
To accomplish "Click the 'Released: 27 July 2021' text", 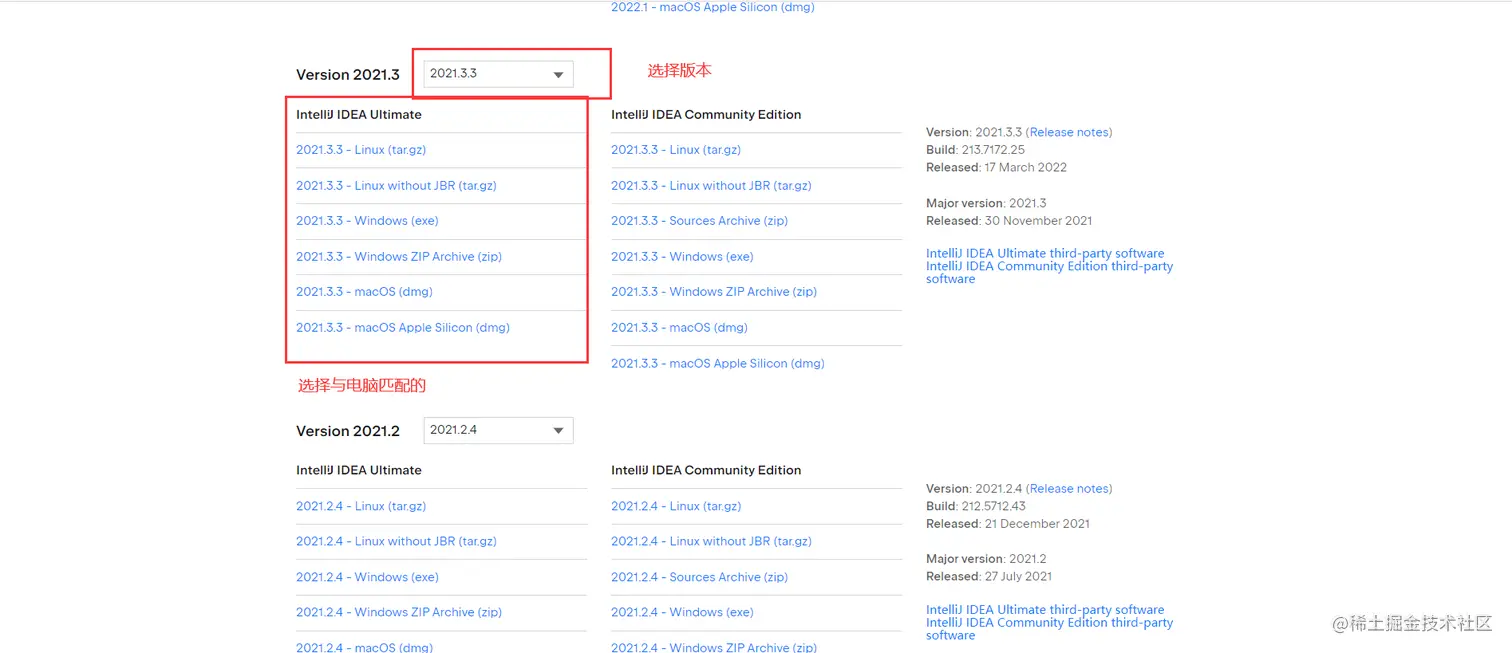I will [989, 577].
